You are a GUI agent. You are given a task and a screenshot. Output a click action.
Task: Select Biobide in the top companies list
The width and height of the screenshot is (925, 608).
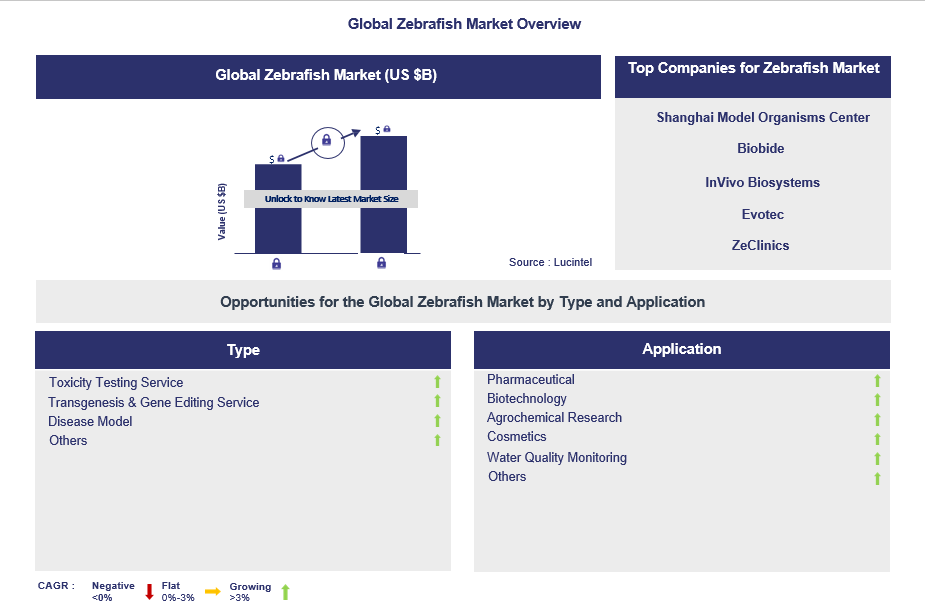[x=760, y=148]
